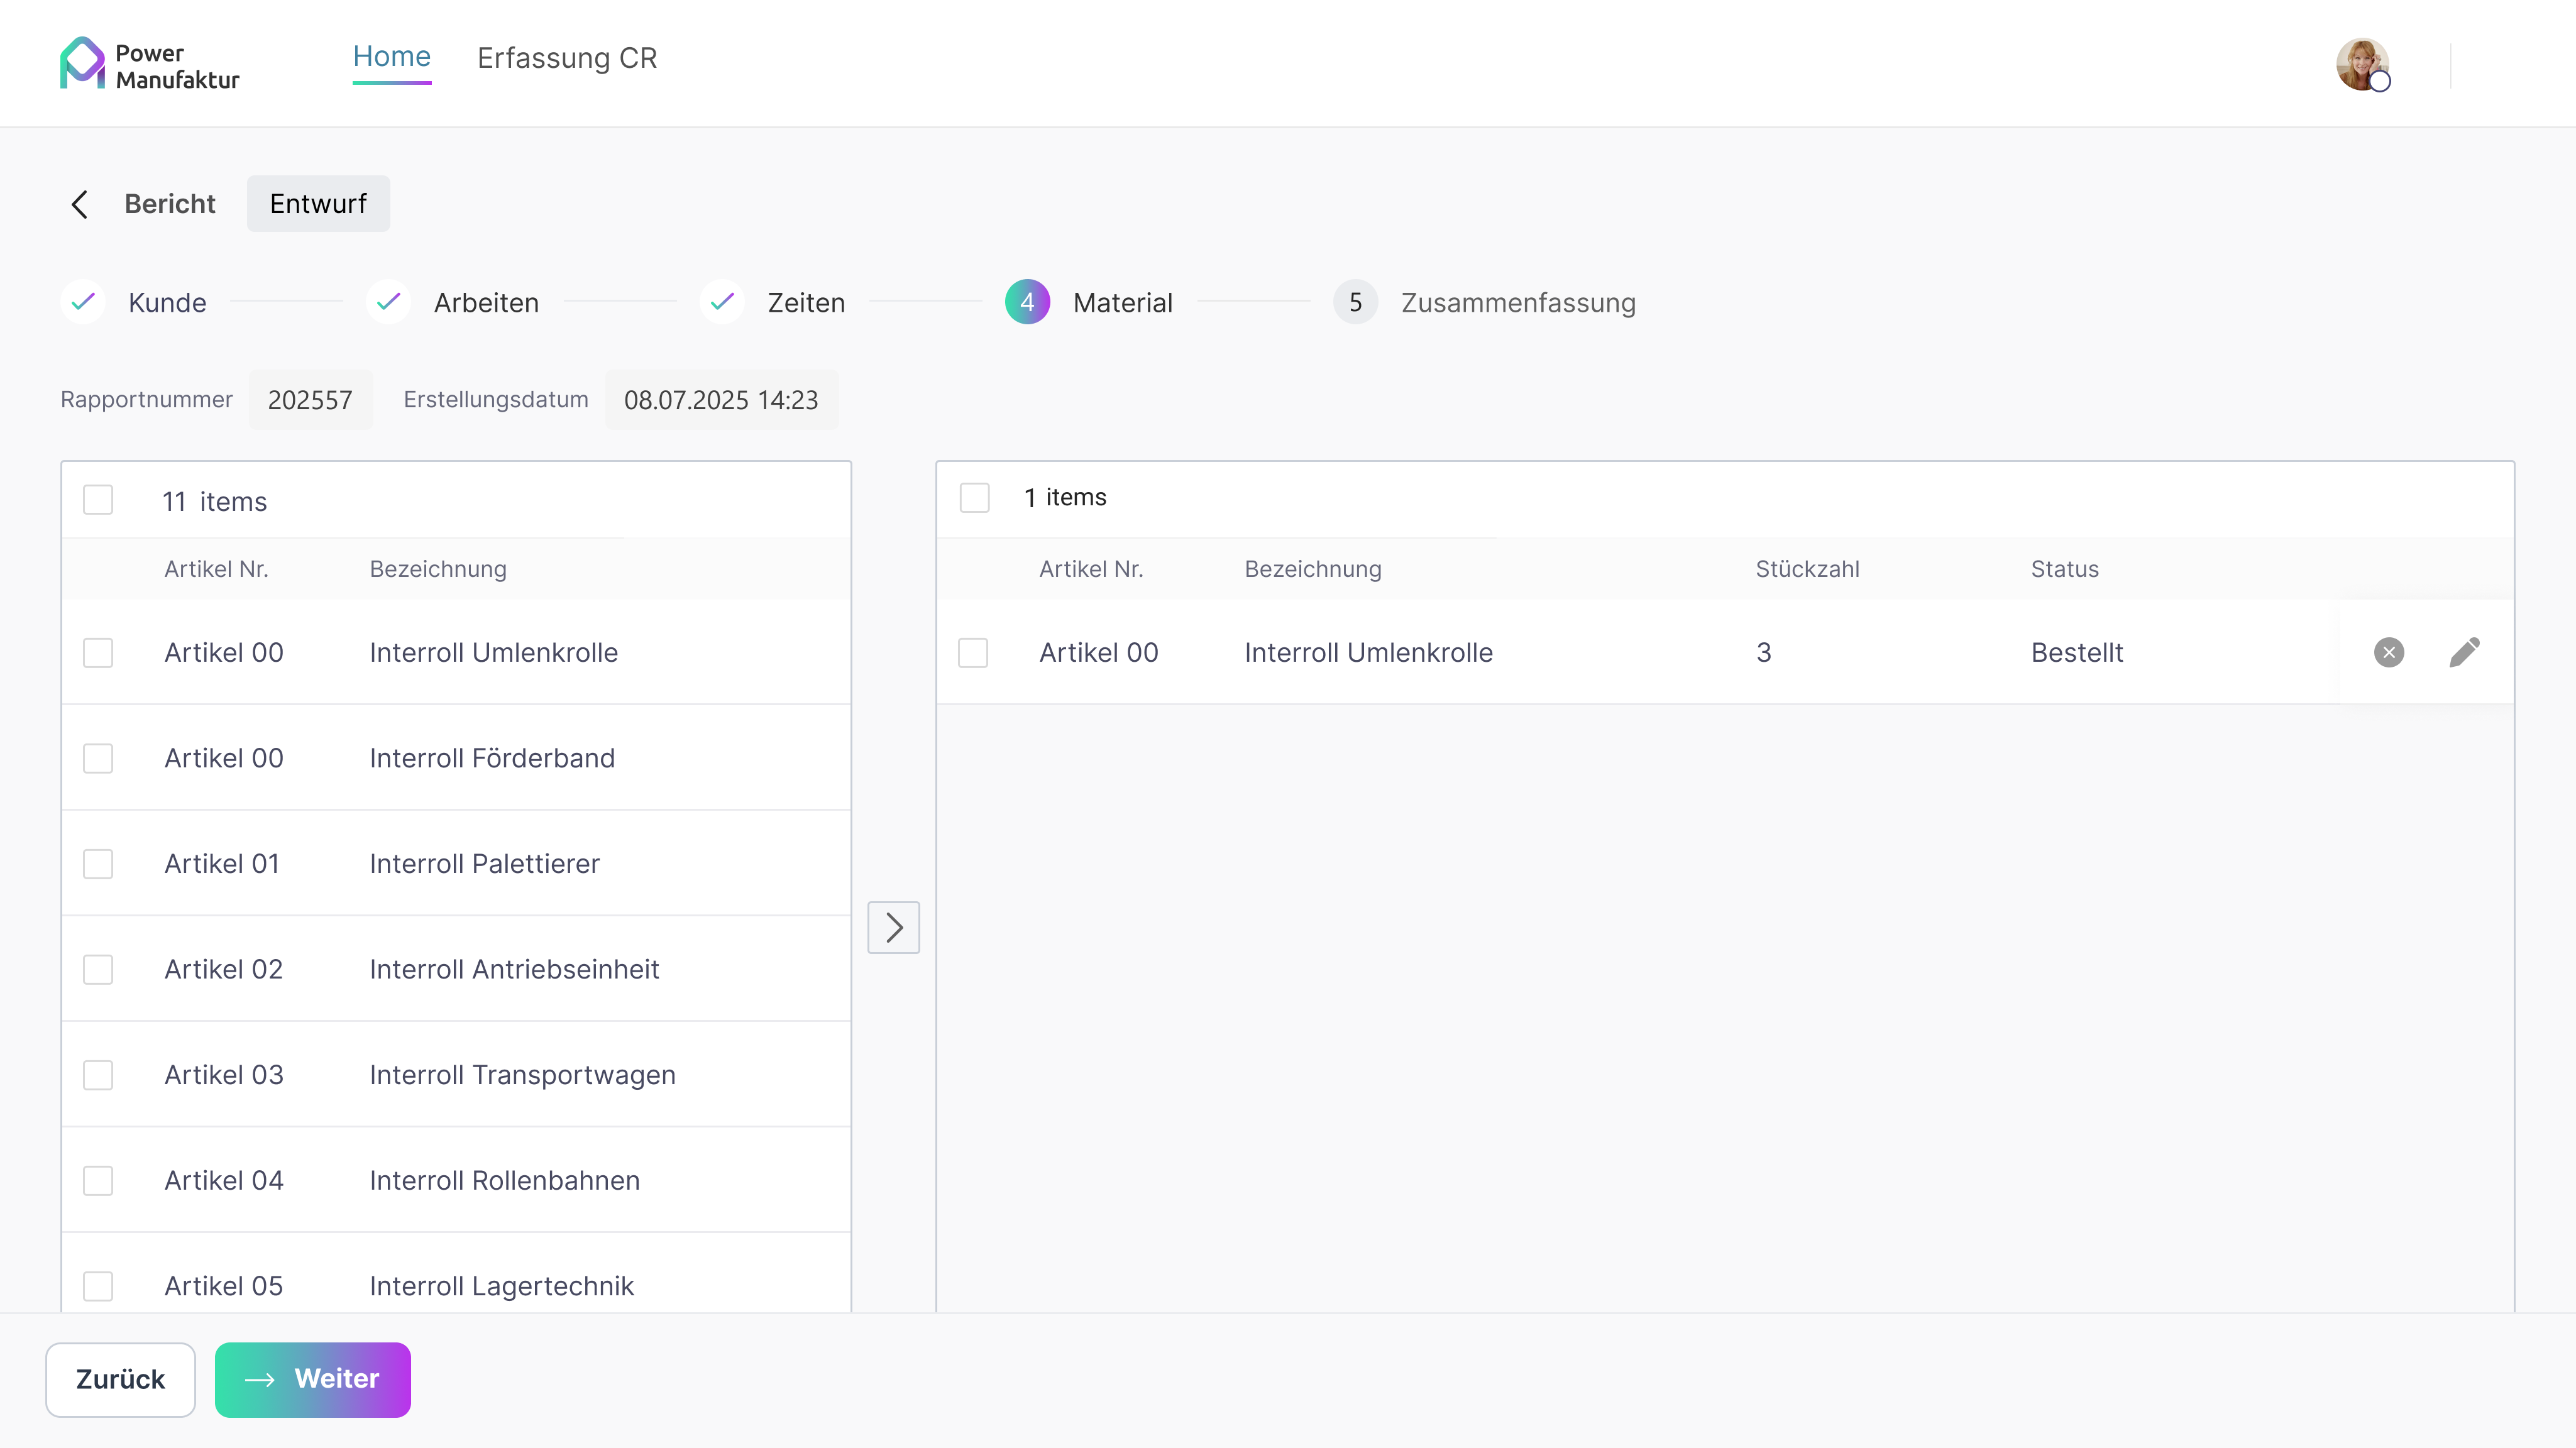Image resolution: width=2576 pixels, height=1448 pixels.
Task: Switch to the Home tab
Action: click(391, 58)
